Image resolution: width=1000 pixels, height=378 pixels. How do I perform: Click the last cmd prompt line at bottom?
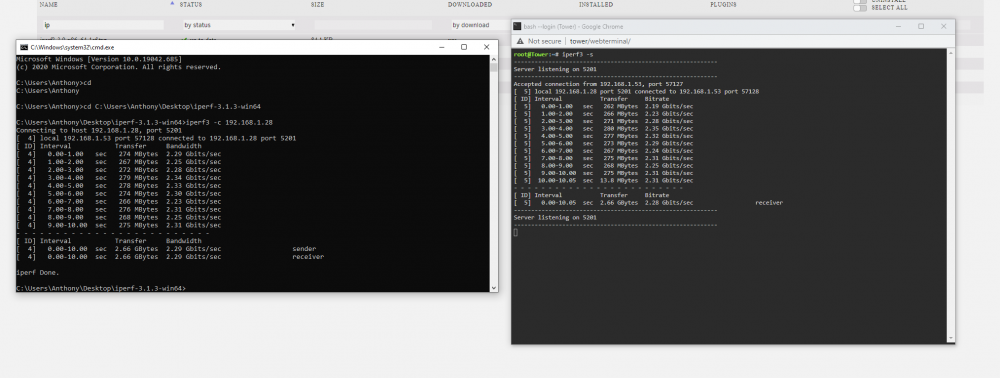101,288
